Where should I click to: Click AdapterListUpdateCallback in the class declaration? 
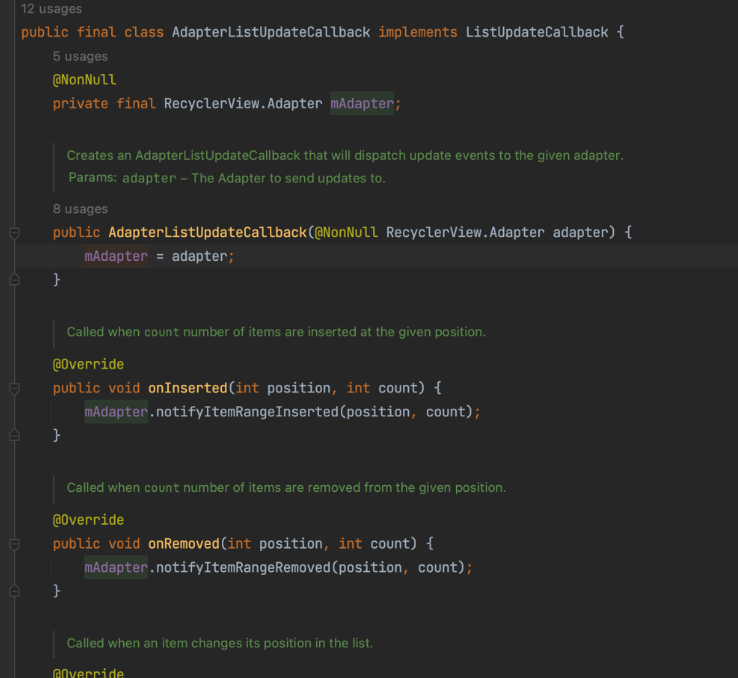click(x=271, y=32)
